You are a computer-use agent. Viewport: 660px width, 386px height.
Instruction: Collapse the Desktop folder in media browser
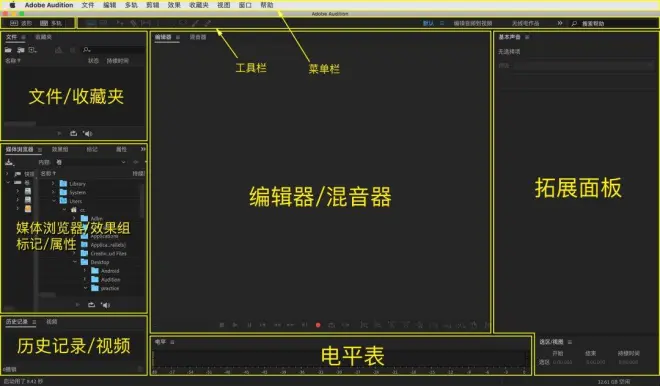point(75,262)
